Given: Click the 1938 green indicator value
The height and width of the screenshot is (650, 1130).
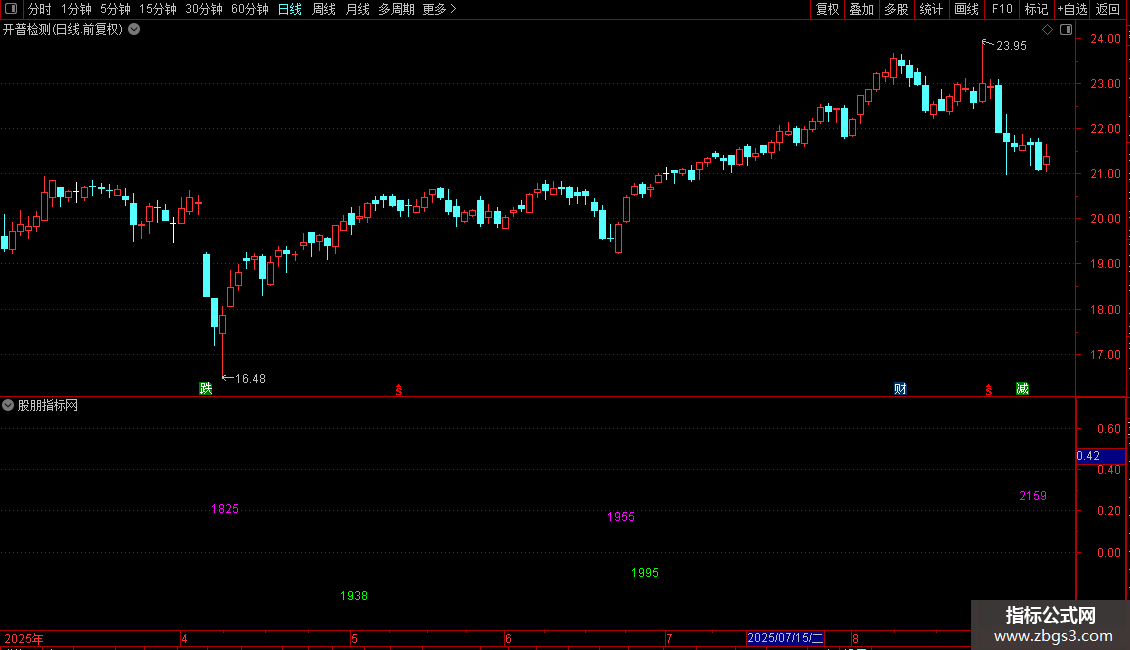Looking at the screenshot, I should tap(354, 596).
